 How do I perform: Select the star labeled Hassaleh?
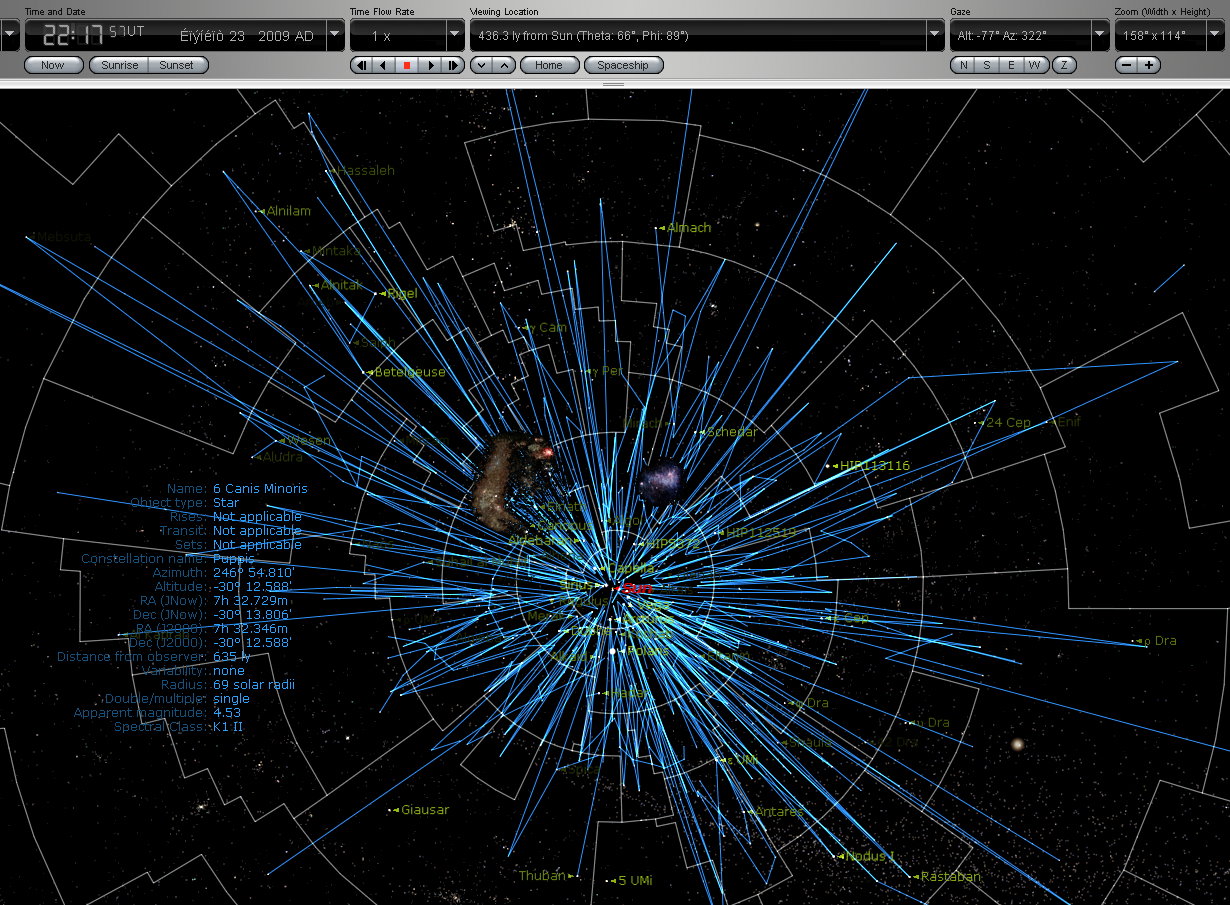(x=366, y=171)
